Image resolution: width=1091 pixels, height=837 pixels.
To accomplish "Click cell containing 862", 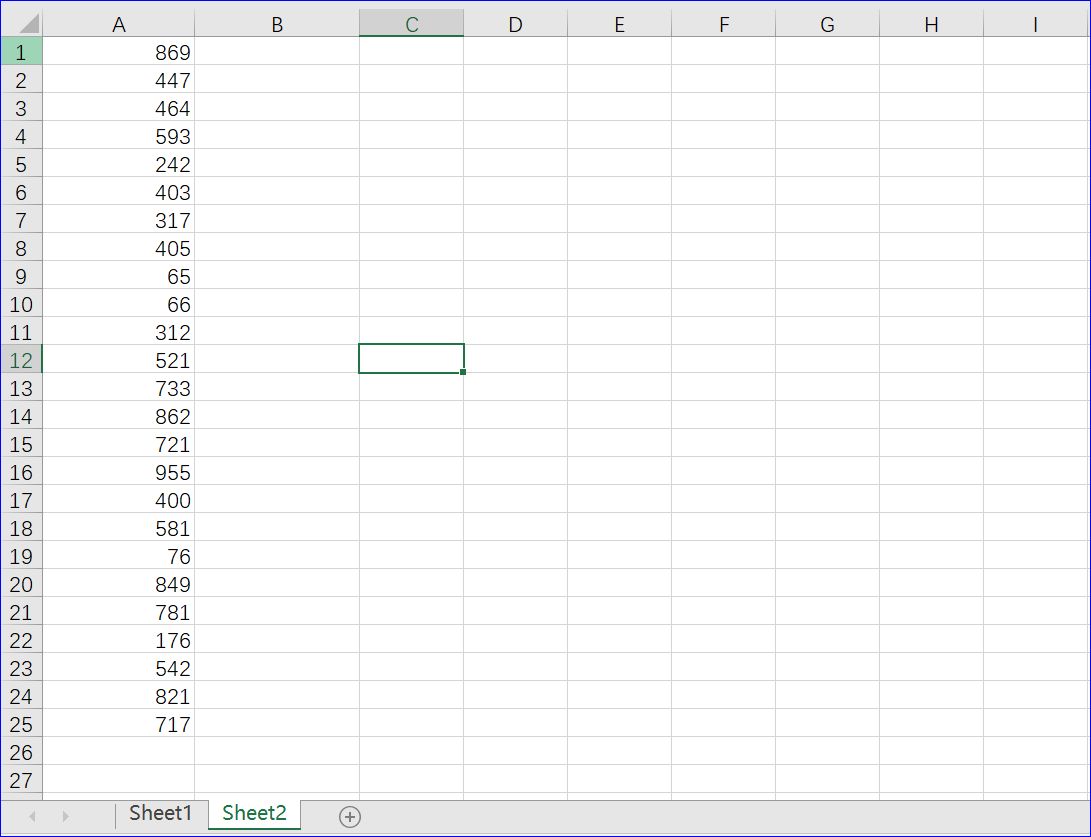I will [x=118, y=415].
